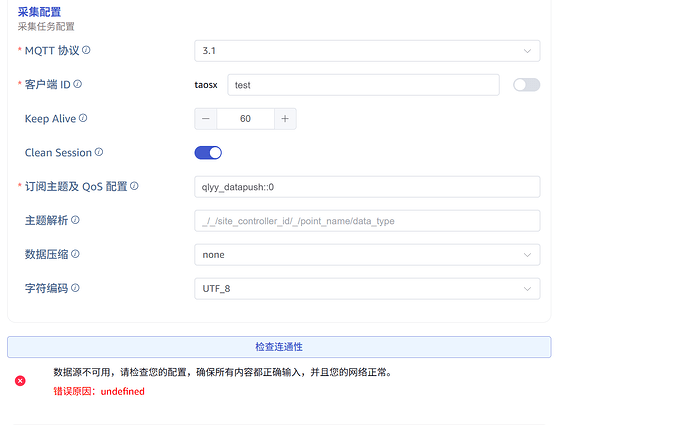Click the 主题解析 help icon
The width and height of the screenshot is (690, 425).
75,220
